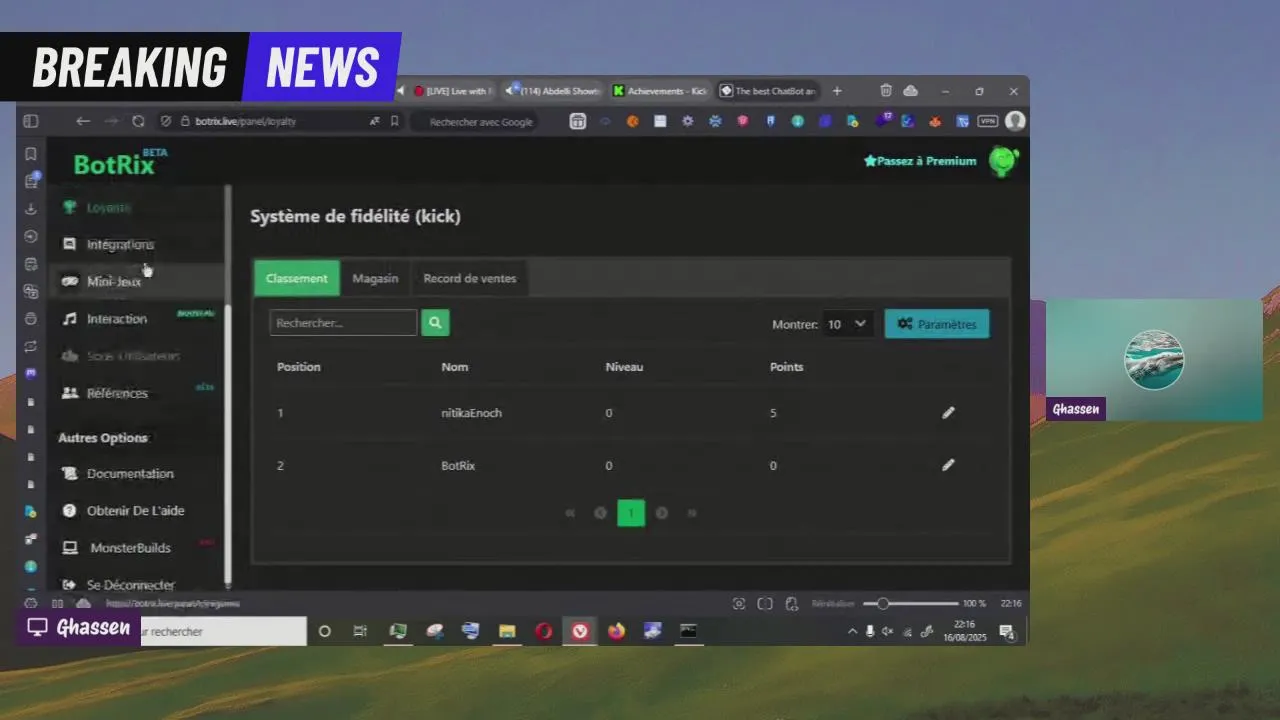1280x720 pixels.
Task: Open Firefox from the taskbar
Action: (616, 631)
